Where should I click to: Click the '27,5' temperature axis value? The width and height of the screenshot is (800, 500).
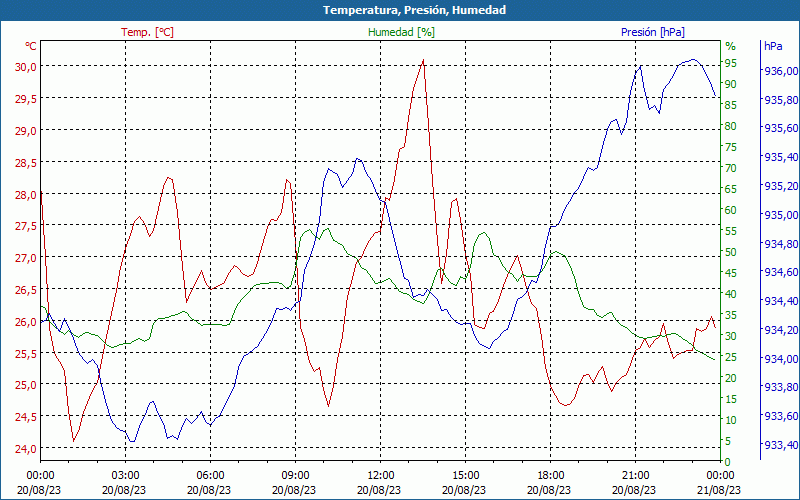(26, 226)
